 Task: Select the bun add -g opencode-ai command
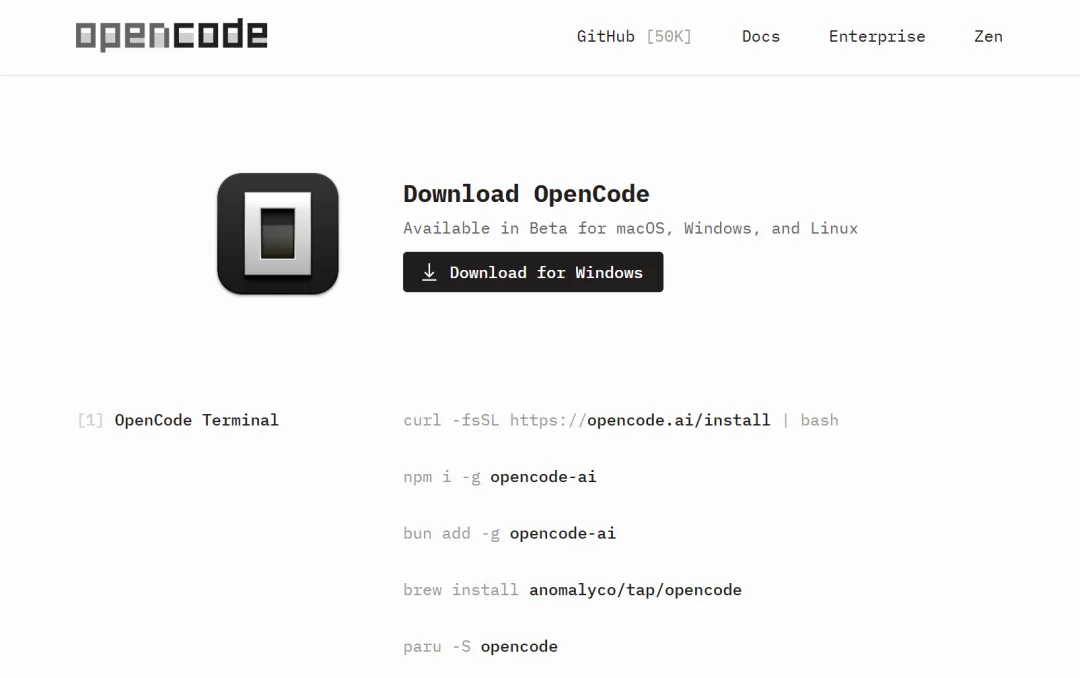509,533
